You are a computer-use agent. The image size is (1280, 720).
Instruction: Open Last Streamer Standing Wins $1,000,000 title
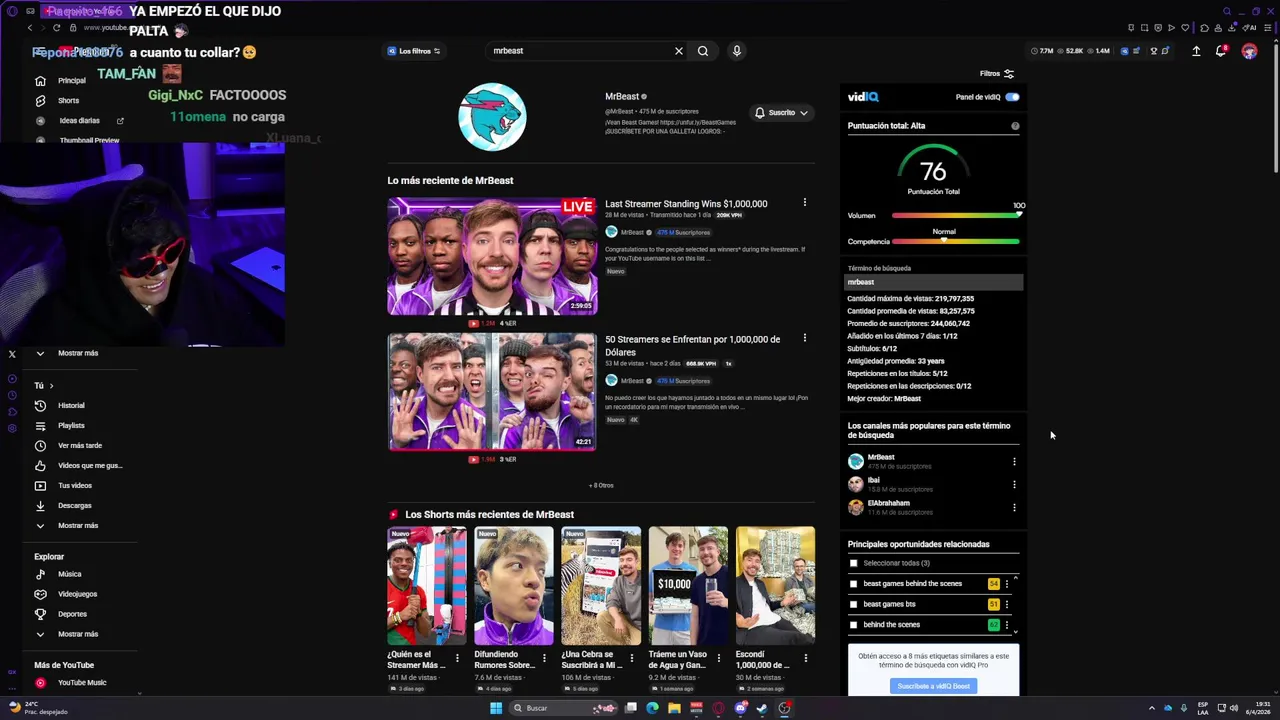point(686,204)
